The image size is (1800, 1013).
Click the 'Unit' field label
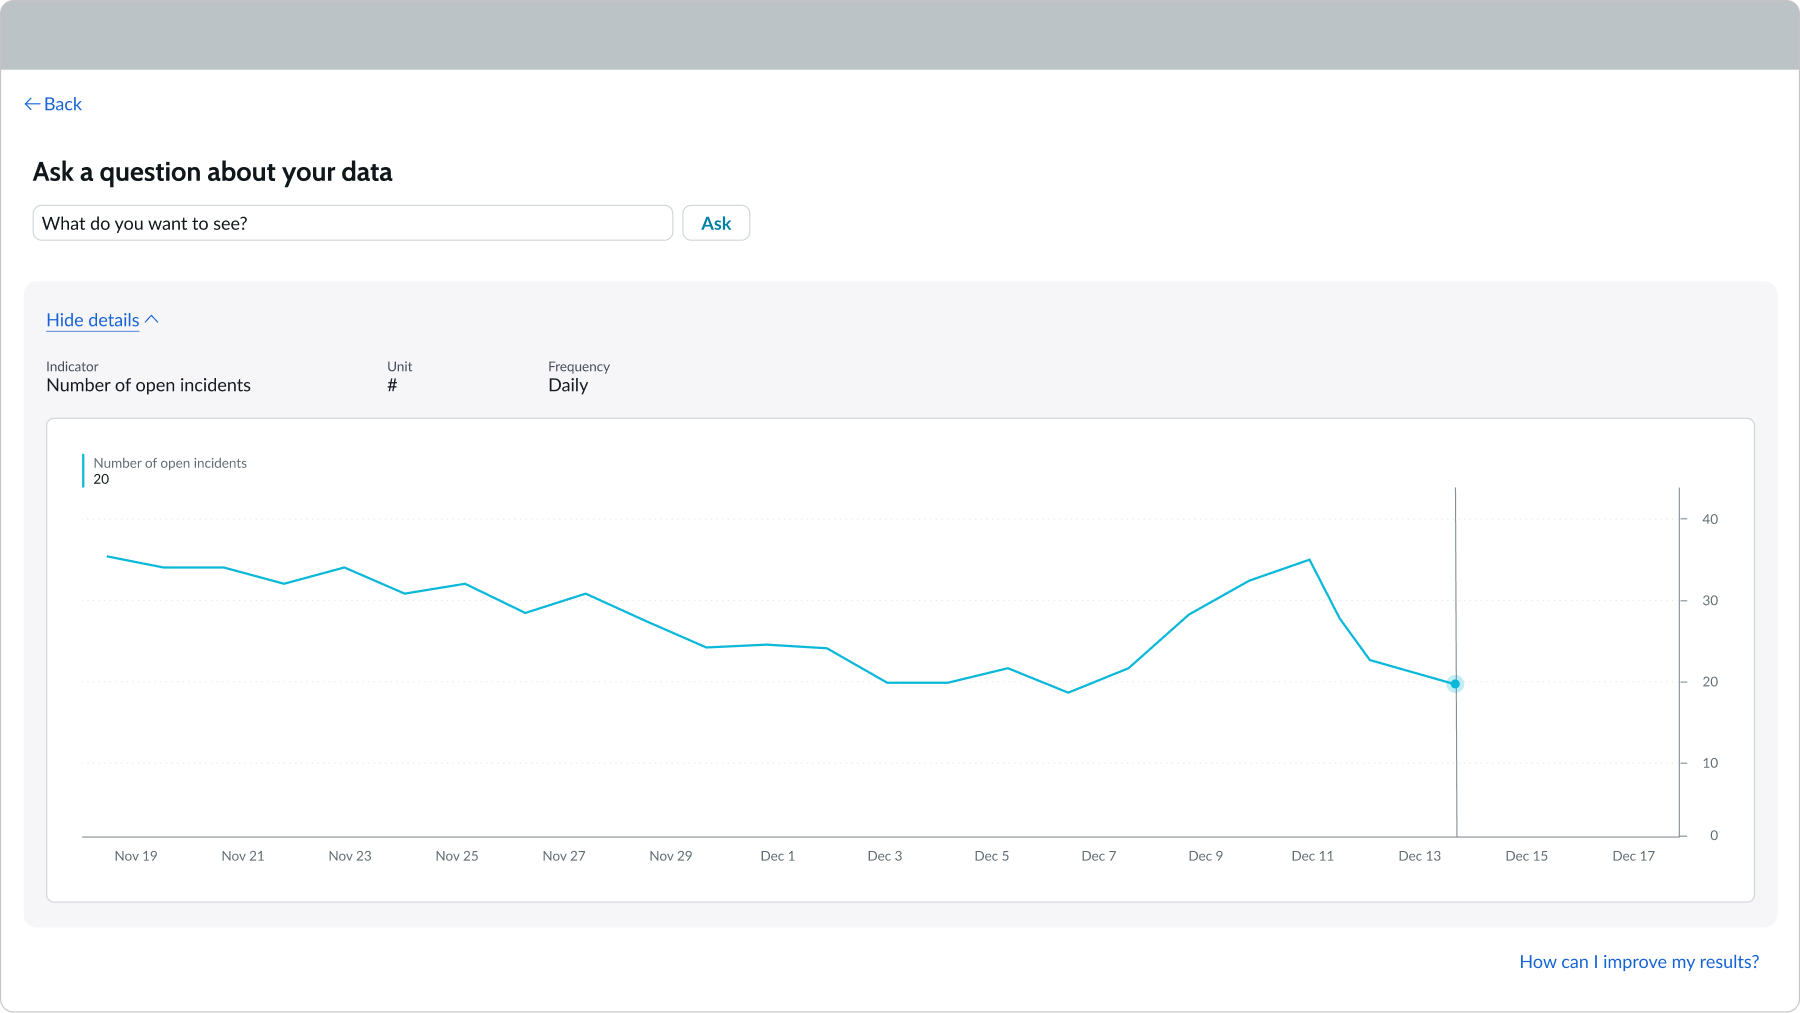(400, 367)
